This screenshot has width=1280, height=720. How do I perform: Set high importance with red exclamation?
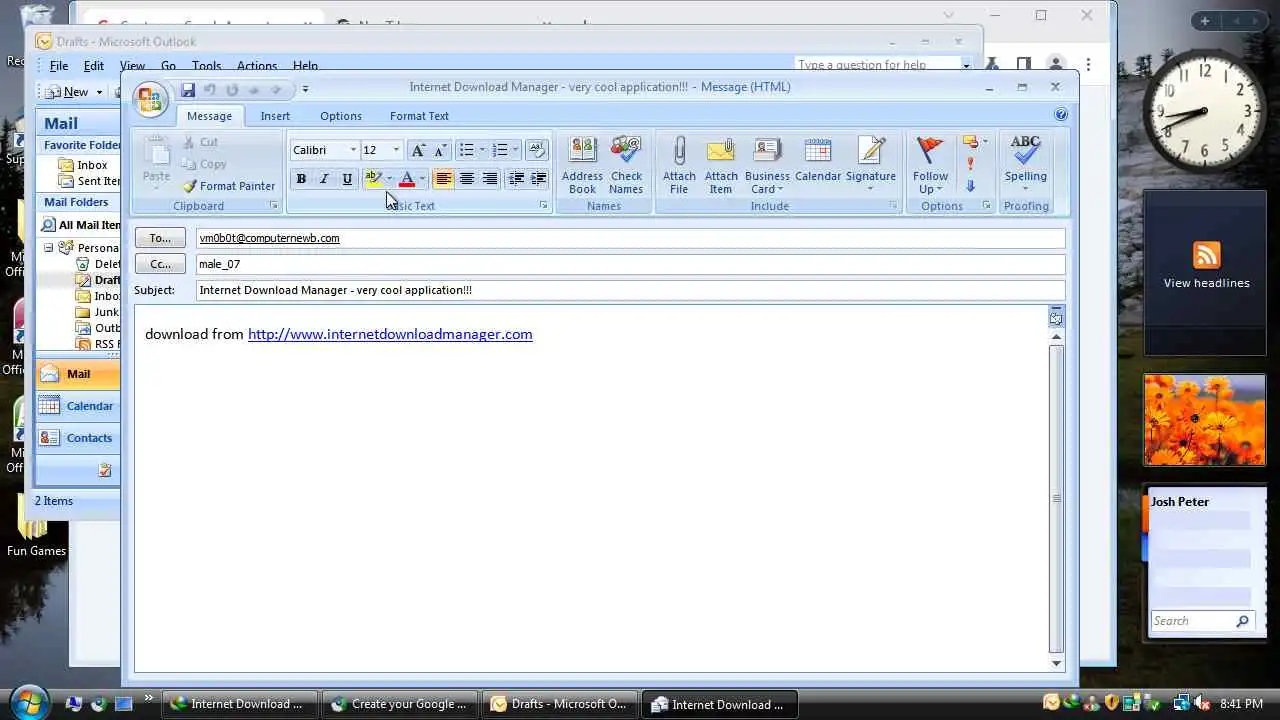coord(970,164)
